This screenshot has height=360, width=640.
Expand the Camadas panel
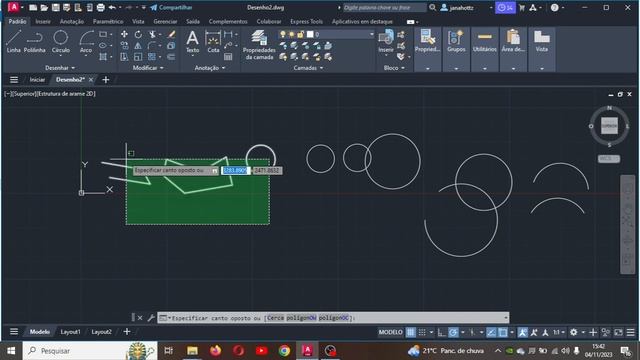point(308,68)
